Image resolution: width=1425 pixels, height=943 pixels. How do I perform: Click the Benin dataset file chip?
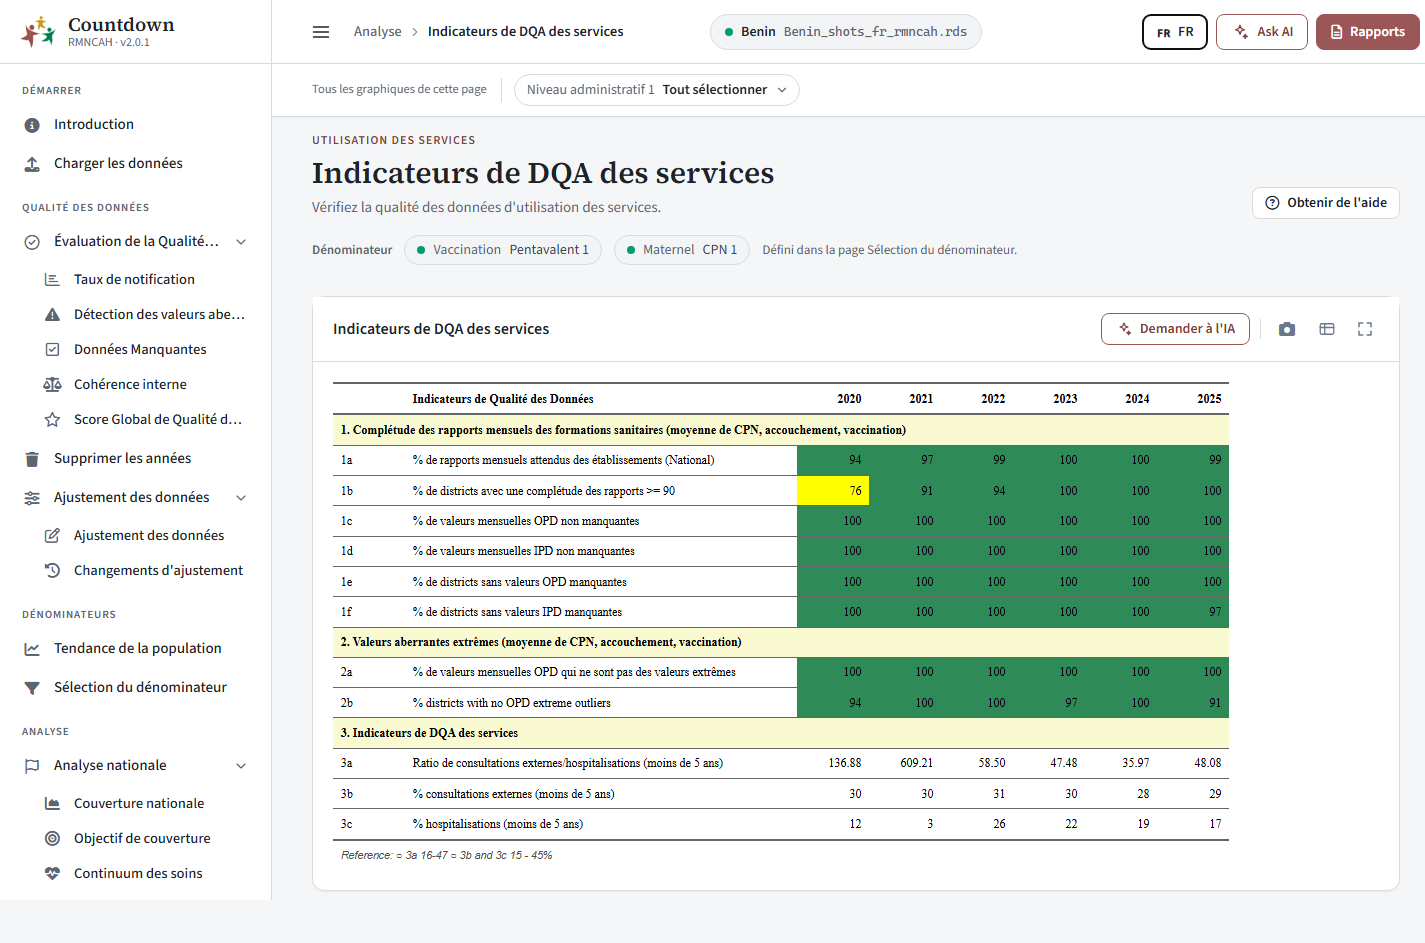tap(845, 32)
